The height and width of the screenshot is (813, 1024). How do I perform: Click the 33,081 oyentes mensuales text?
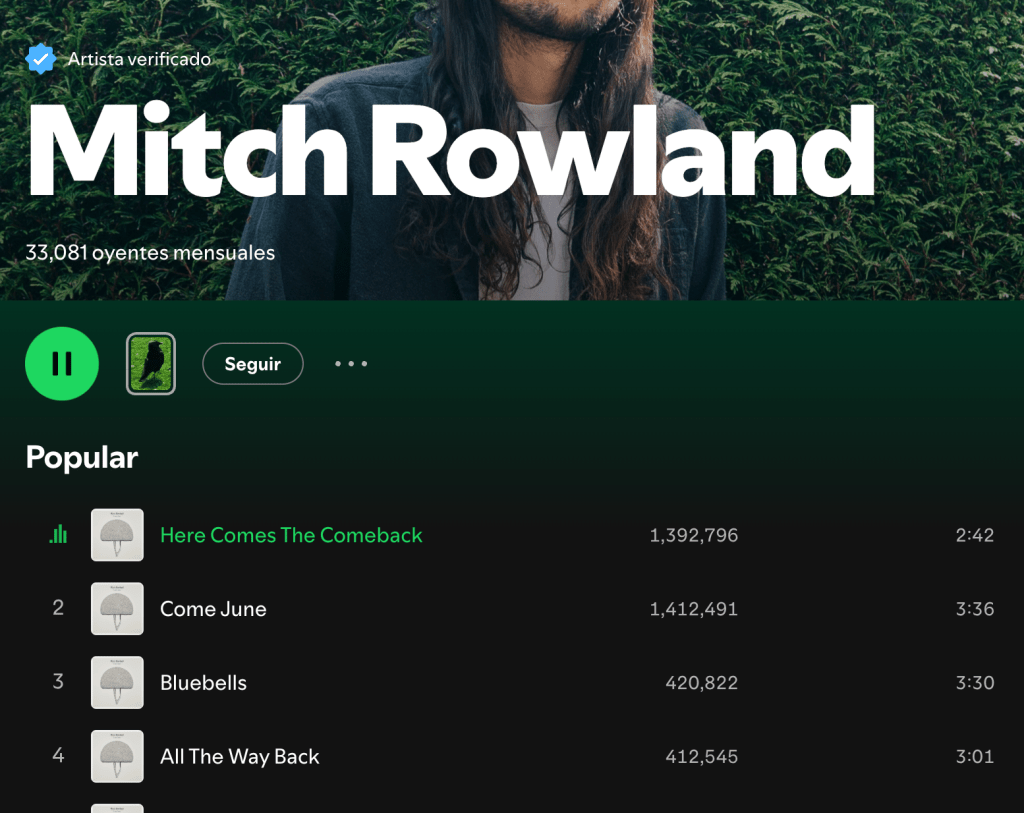point(150,253)
